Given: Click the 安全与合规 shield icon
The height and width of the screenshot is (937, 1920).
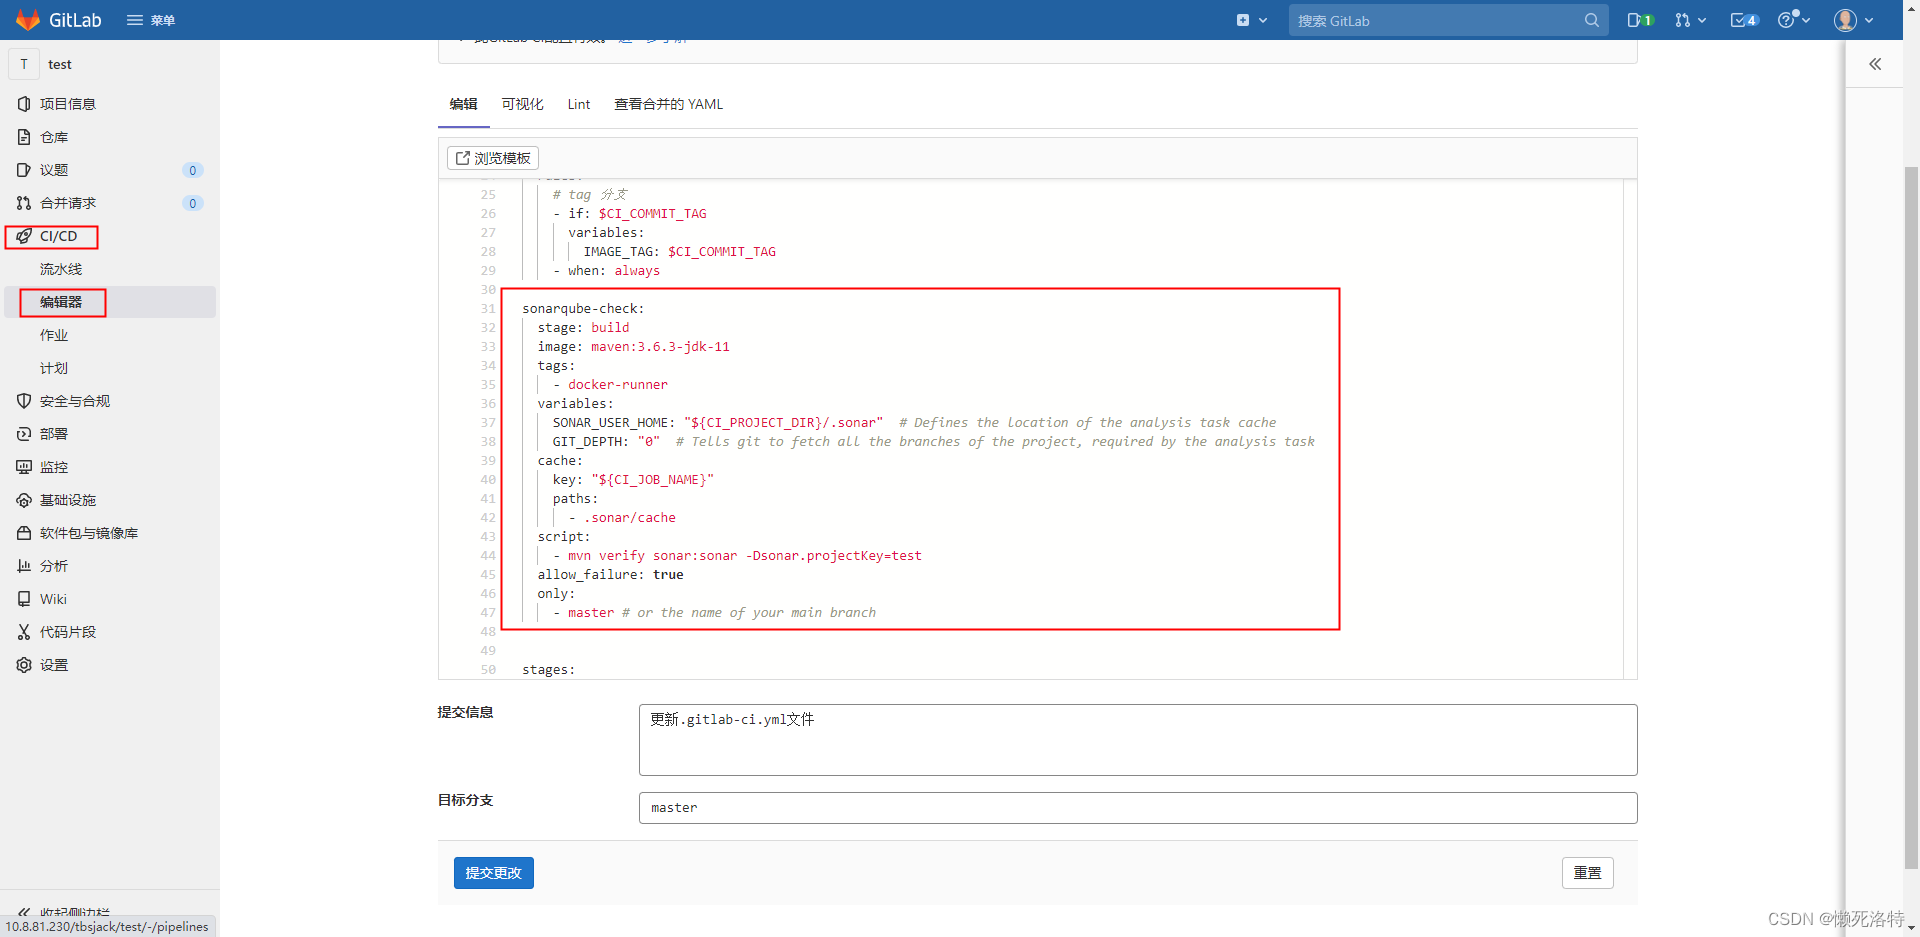Looking at the screenshot, I should [x=24, y=401].
